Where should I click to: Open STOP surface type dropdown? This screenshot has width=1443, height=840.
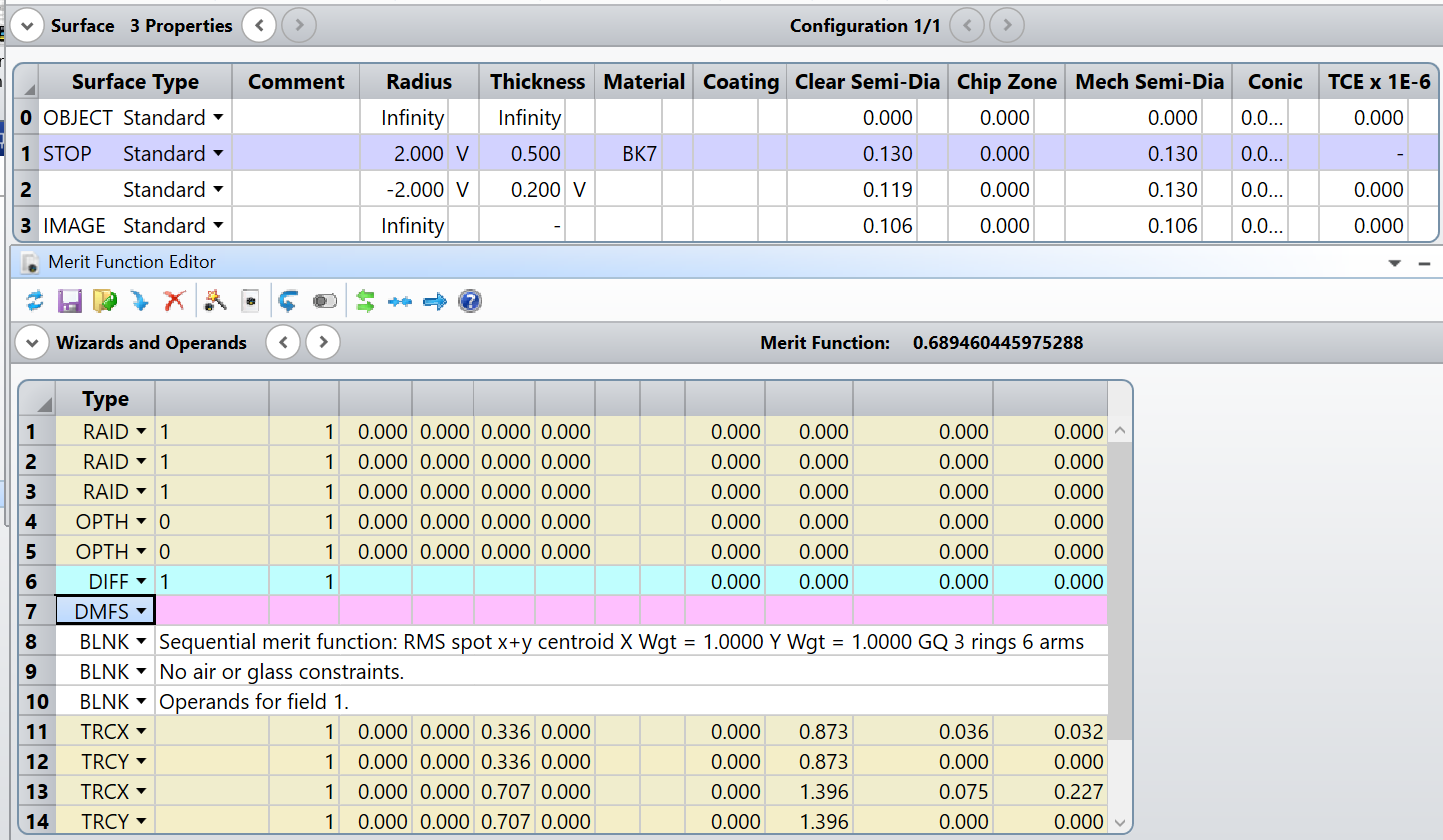pyautogui.click(x=217, y=154)
